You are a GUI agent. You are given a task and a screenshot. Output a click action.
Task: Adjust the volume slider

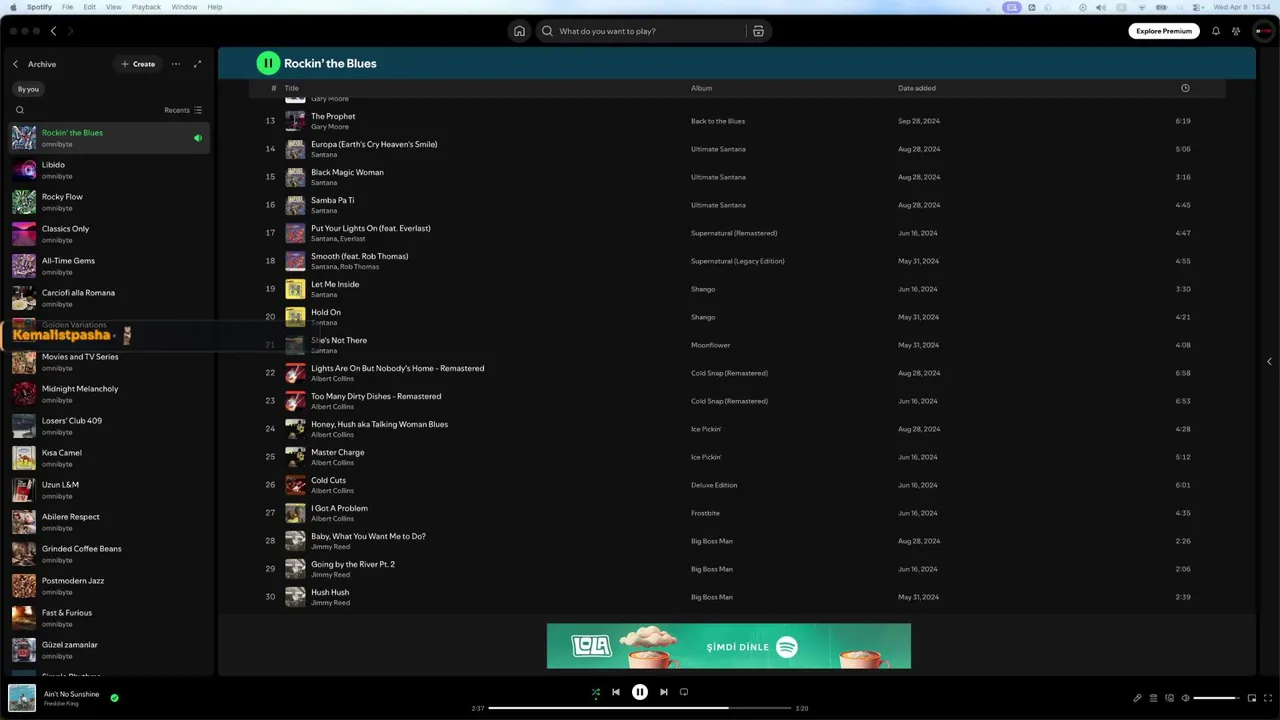(1217, 698)
